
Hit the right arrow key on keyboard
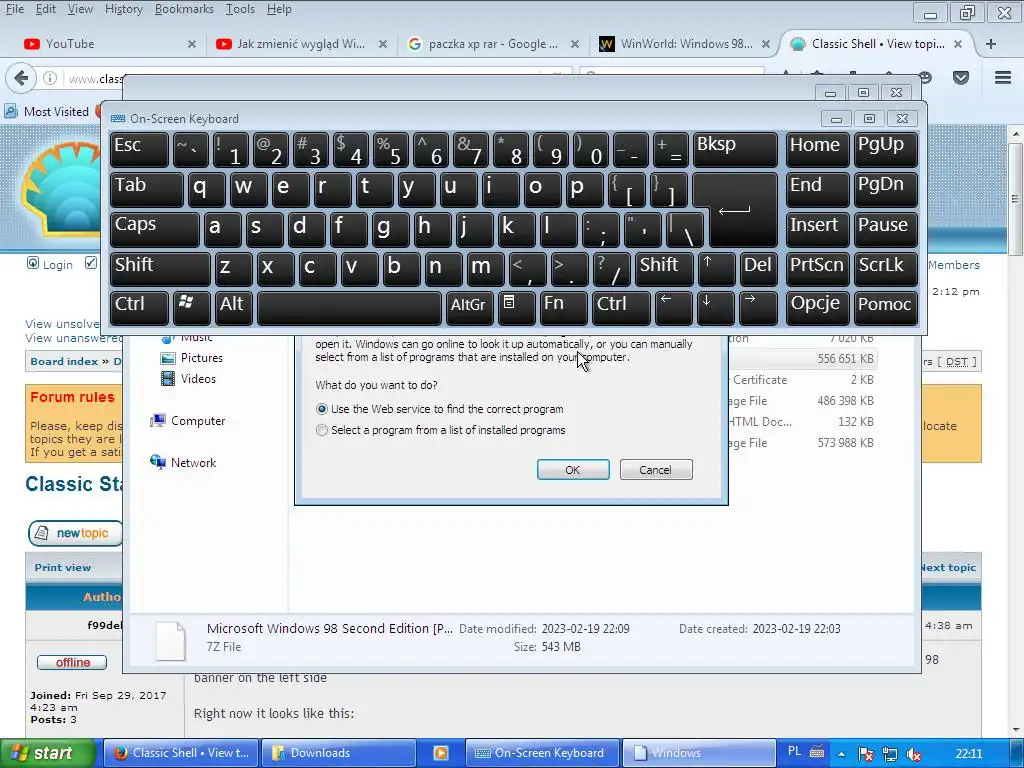pos(758,308)
